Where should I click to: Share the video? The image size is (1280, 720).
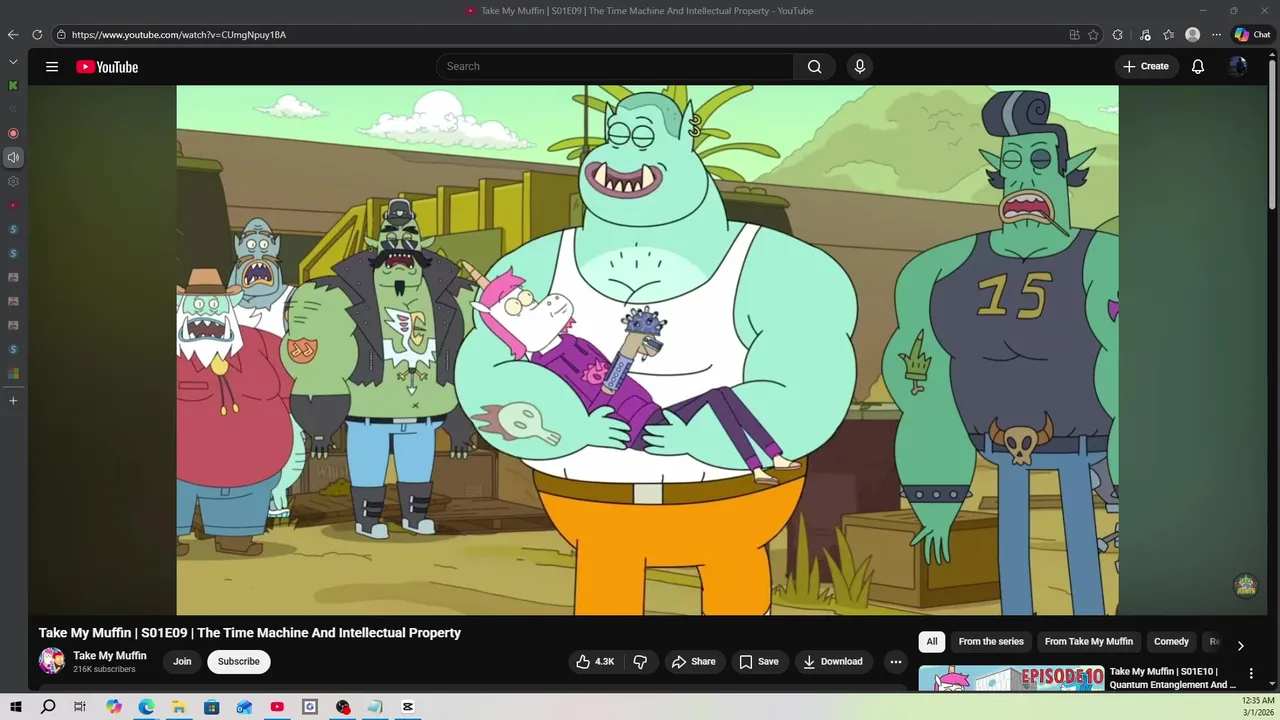coord(693,661)
